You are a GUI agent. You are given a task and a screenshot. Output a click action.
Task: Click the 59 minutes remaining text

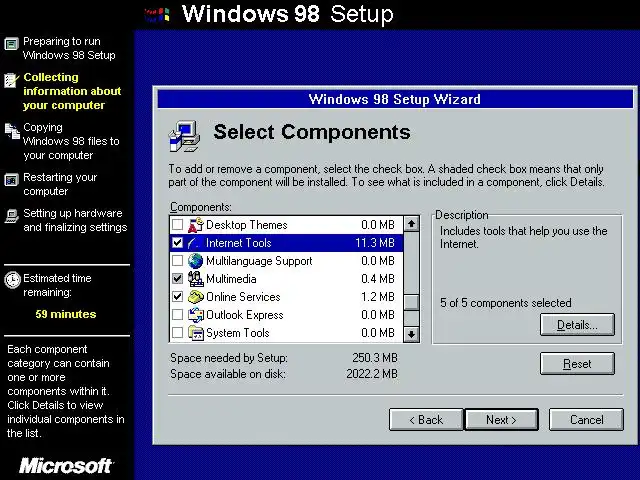click(66, 314)
